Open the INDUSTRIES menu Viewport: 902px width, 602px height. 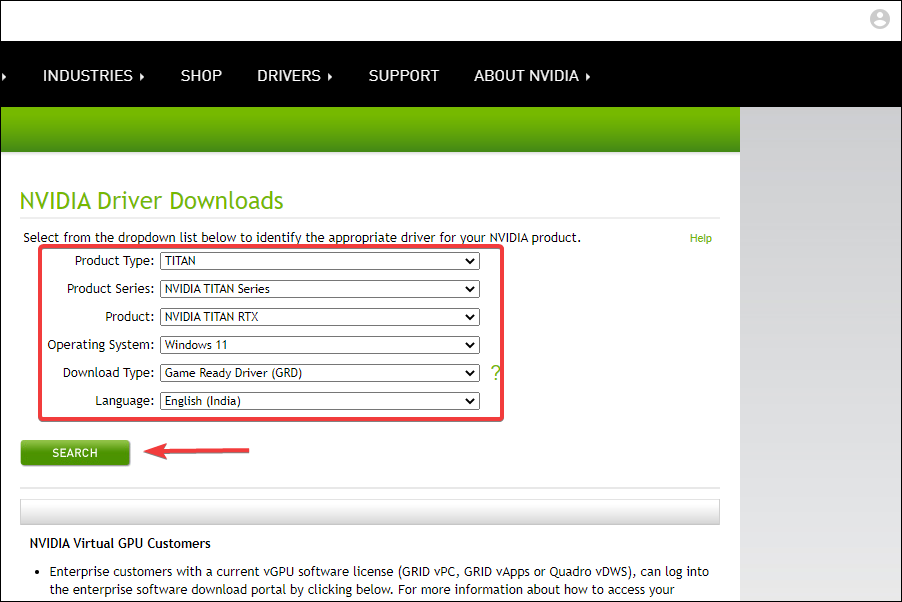pyautogui.click(x=87, y=75)
